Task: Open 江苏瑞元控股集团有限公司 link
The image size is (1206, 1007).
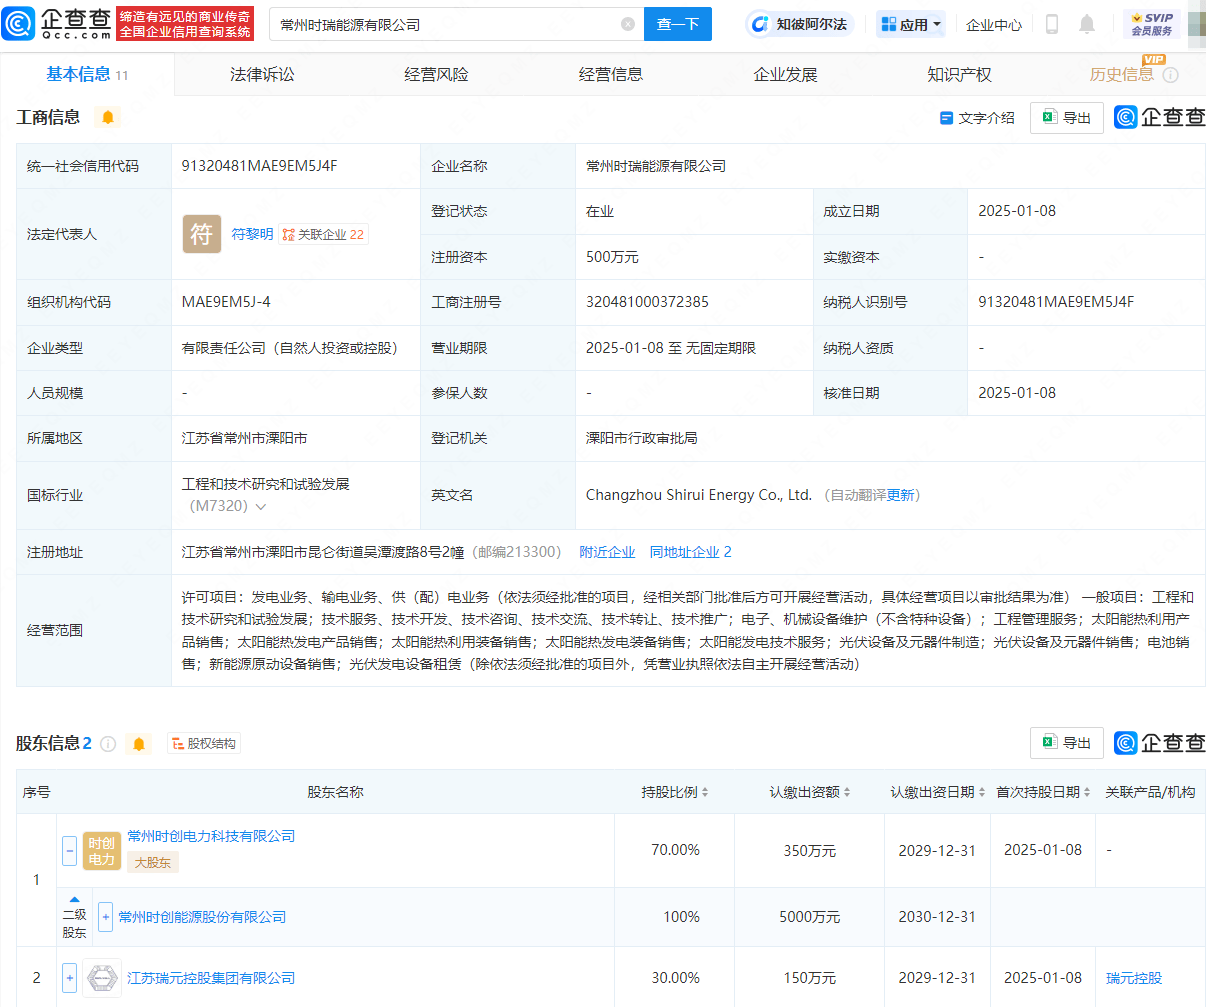Action: (211, 978)
